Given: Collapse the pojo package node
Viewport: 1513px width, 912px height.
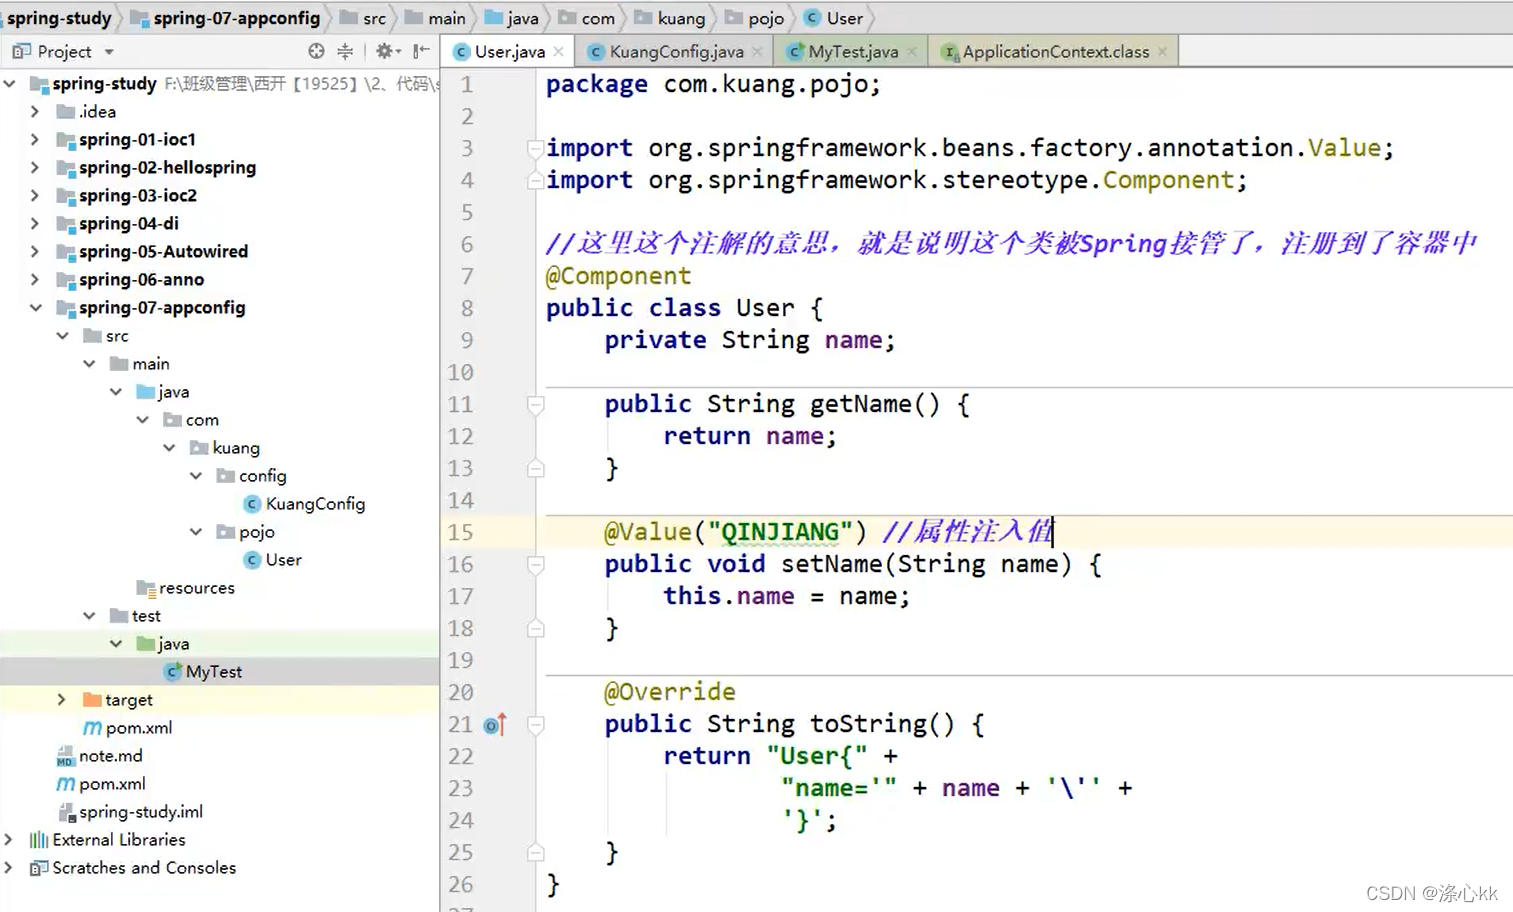Looking at the screenshot, I should coord(196,532).
